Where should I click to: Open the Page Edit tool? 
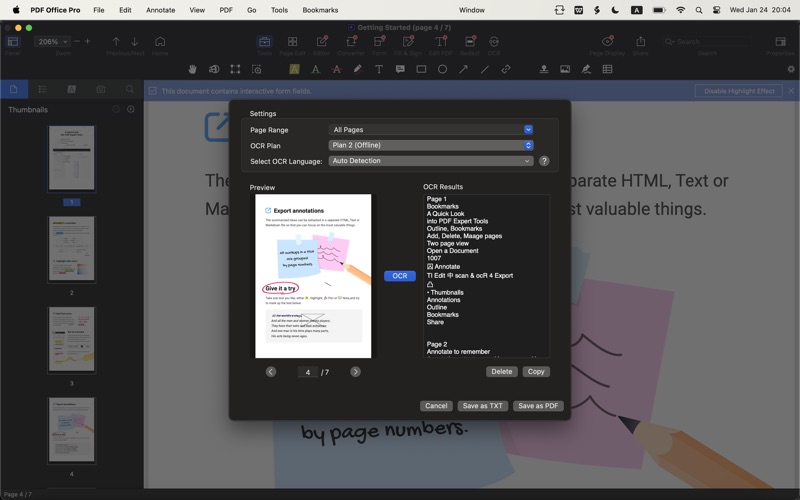point(292,42)
